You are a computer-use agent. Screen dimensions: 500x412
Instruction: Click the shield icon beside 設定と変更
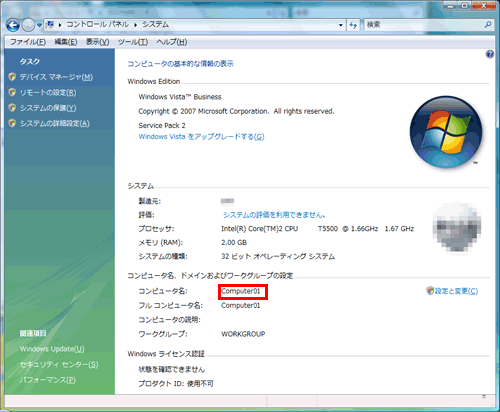[x=430, y=291]
